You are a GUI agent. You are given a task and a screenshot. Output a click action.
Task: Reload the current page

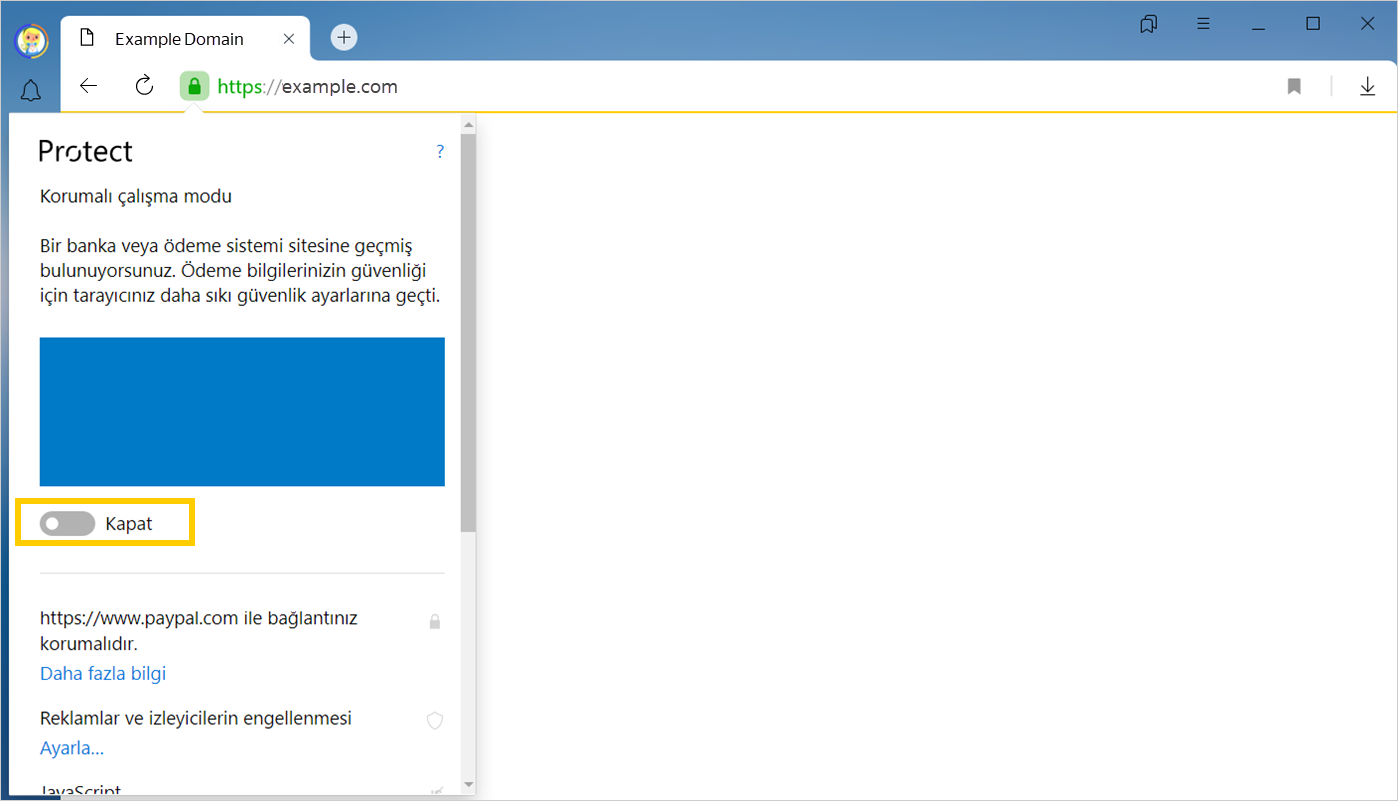(144, 86)
